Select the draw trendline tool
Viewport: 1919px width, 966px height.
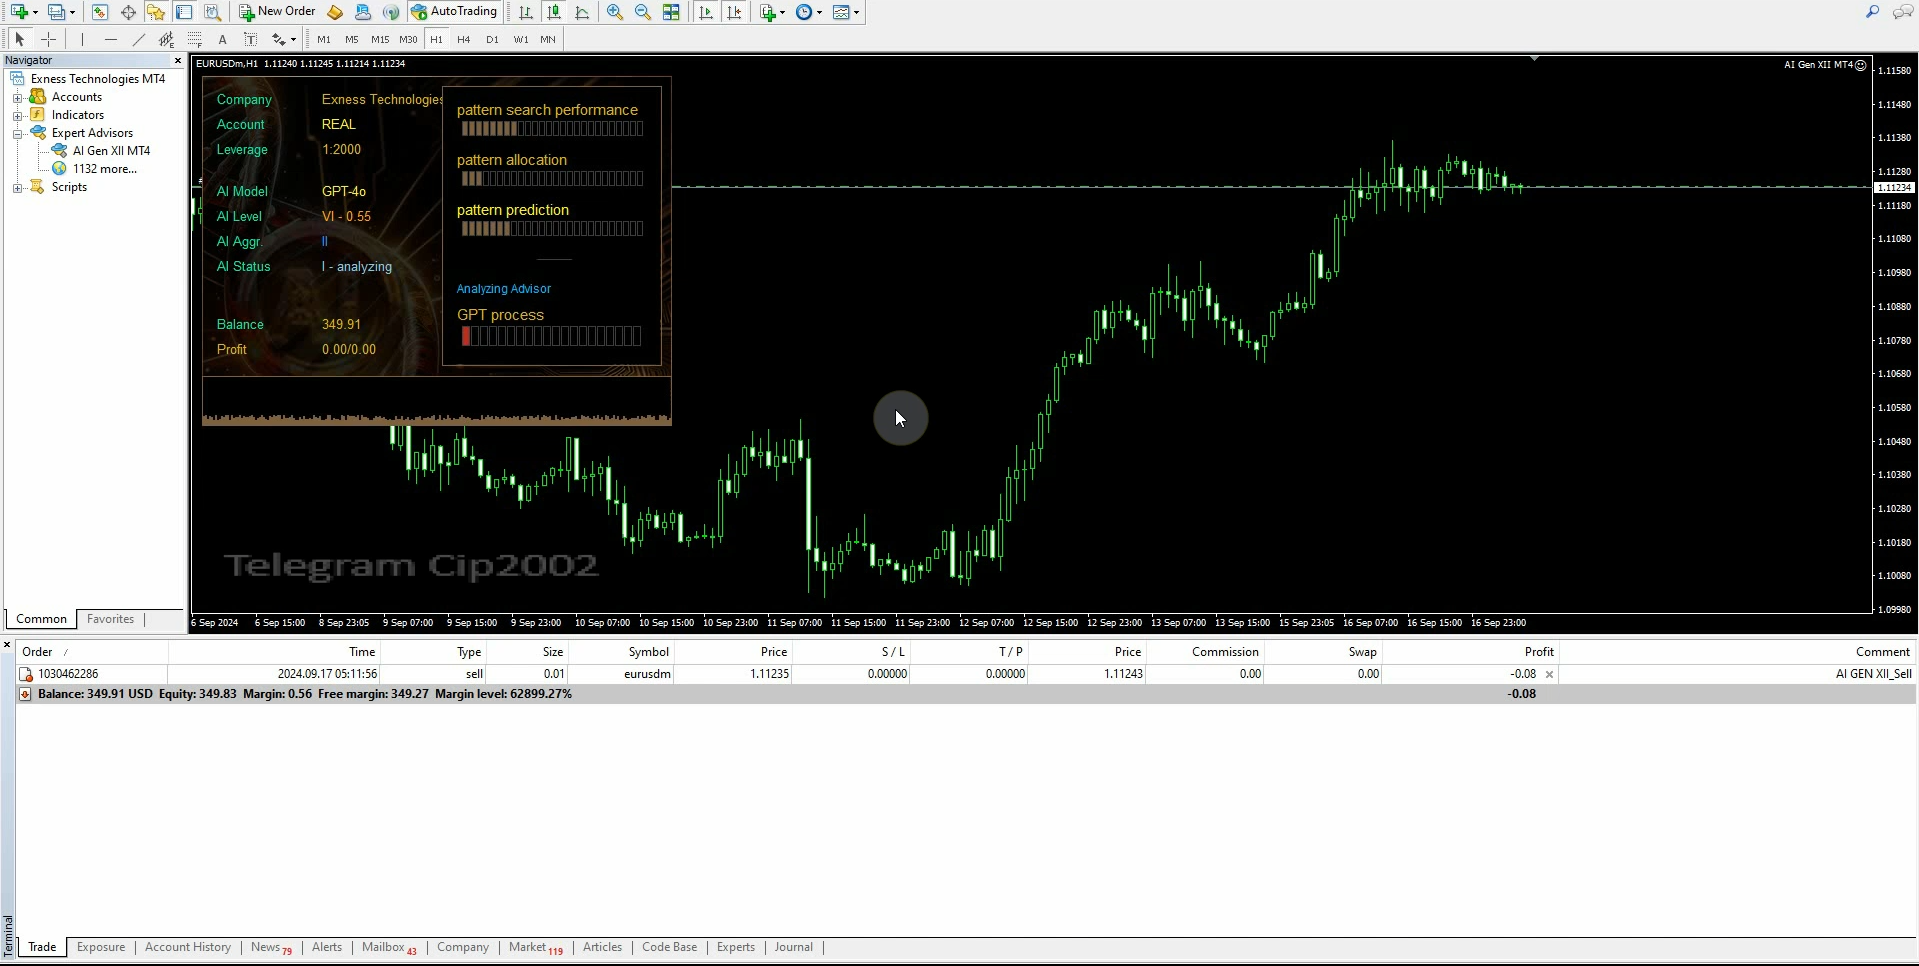[x=138, y=39]
